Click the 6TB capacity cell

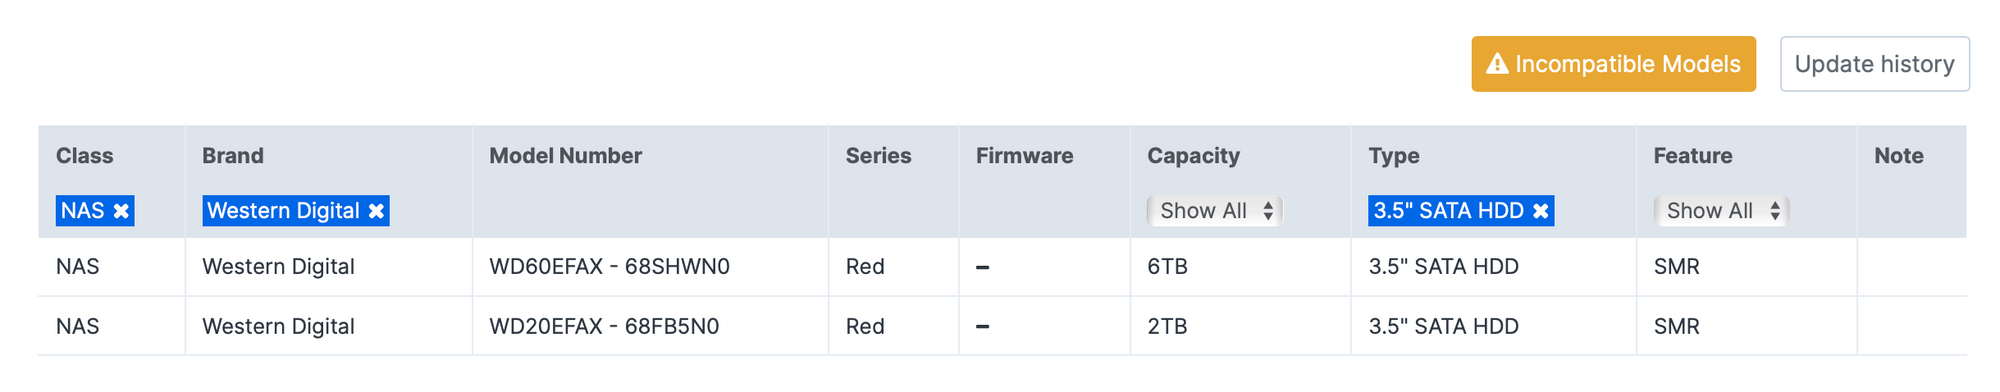click(x=1168, y=267)
